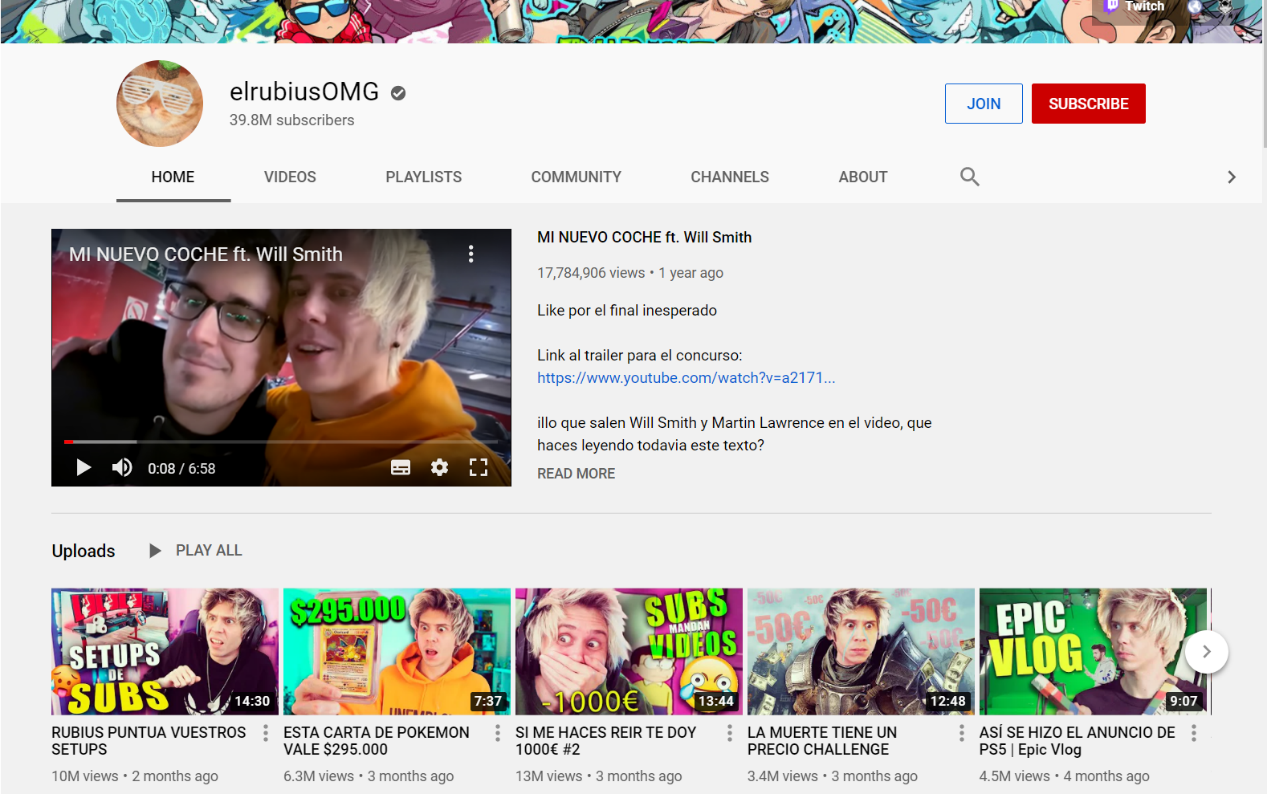Click the 4.5M views • 4 months ago text
The image size is (1267, 794).
[x=1065, y=776]
